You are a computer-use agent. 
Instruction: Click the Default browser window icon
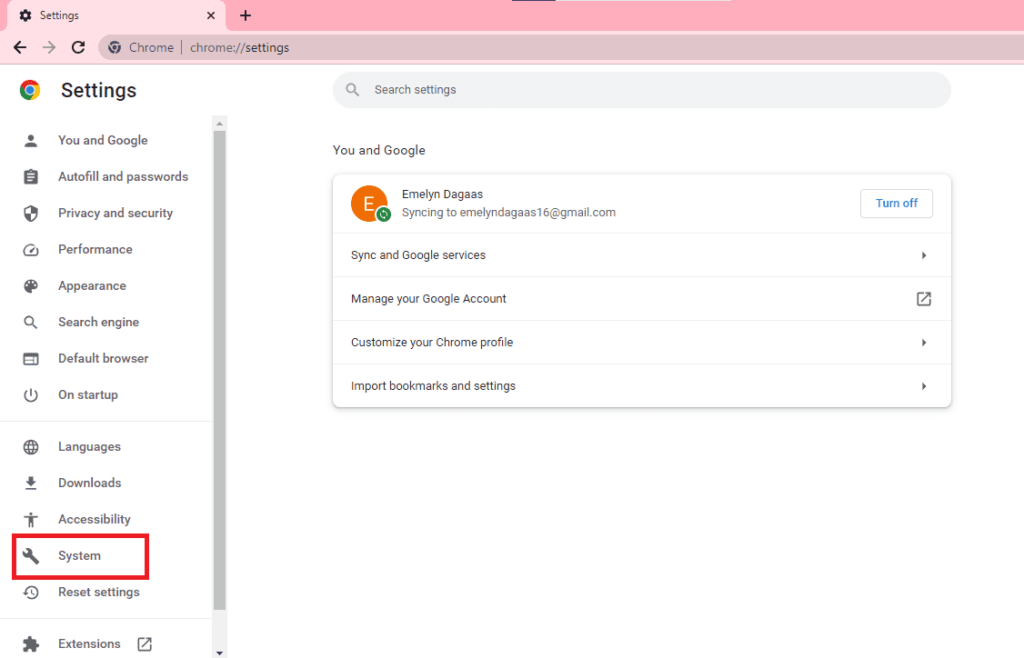click(x=31, y=359)
